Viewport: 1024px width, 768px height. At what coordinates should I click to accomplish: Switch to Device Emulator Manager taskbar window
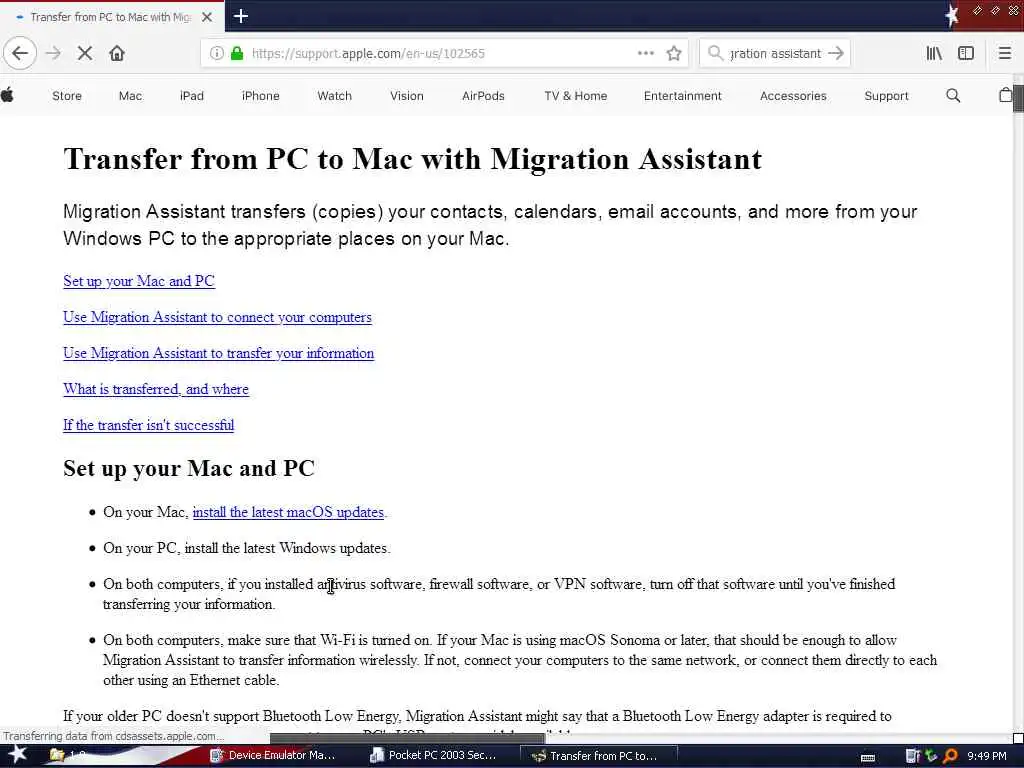click(273, 756)
